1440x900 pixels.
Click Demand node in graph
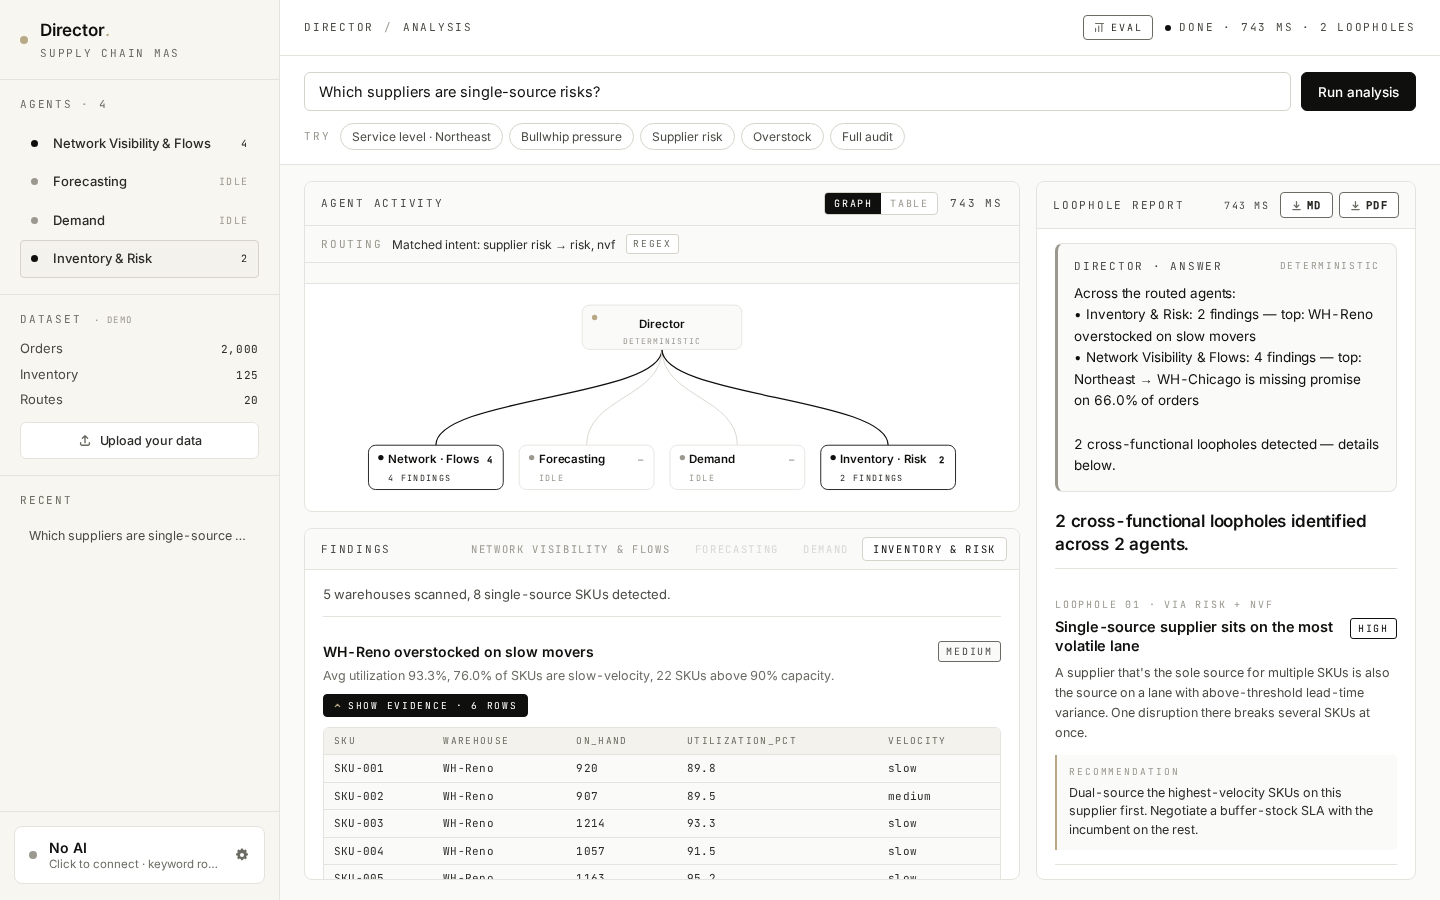(737, 468)
